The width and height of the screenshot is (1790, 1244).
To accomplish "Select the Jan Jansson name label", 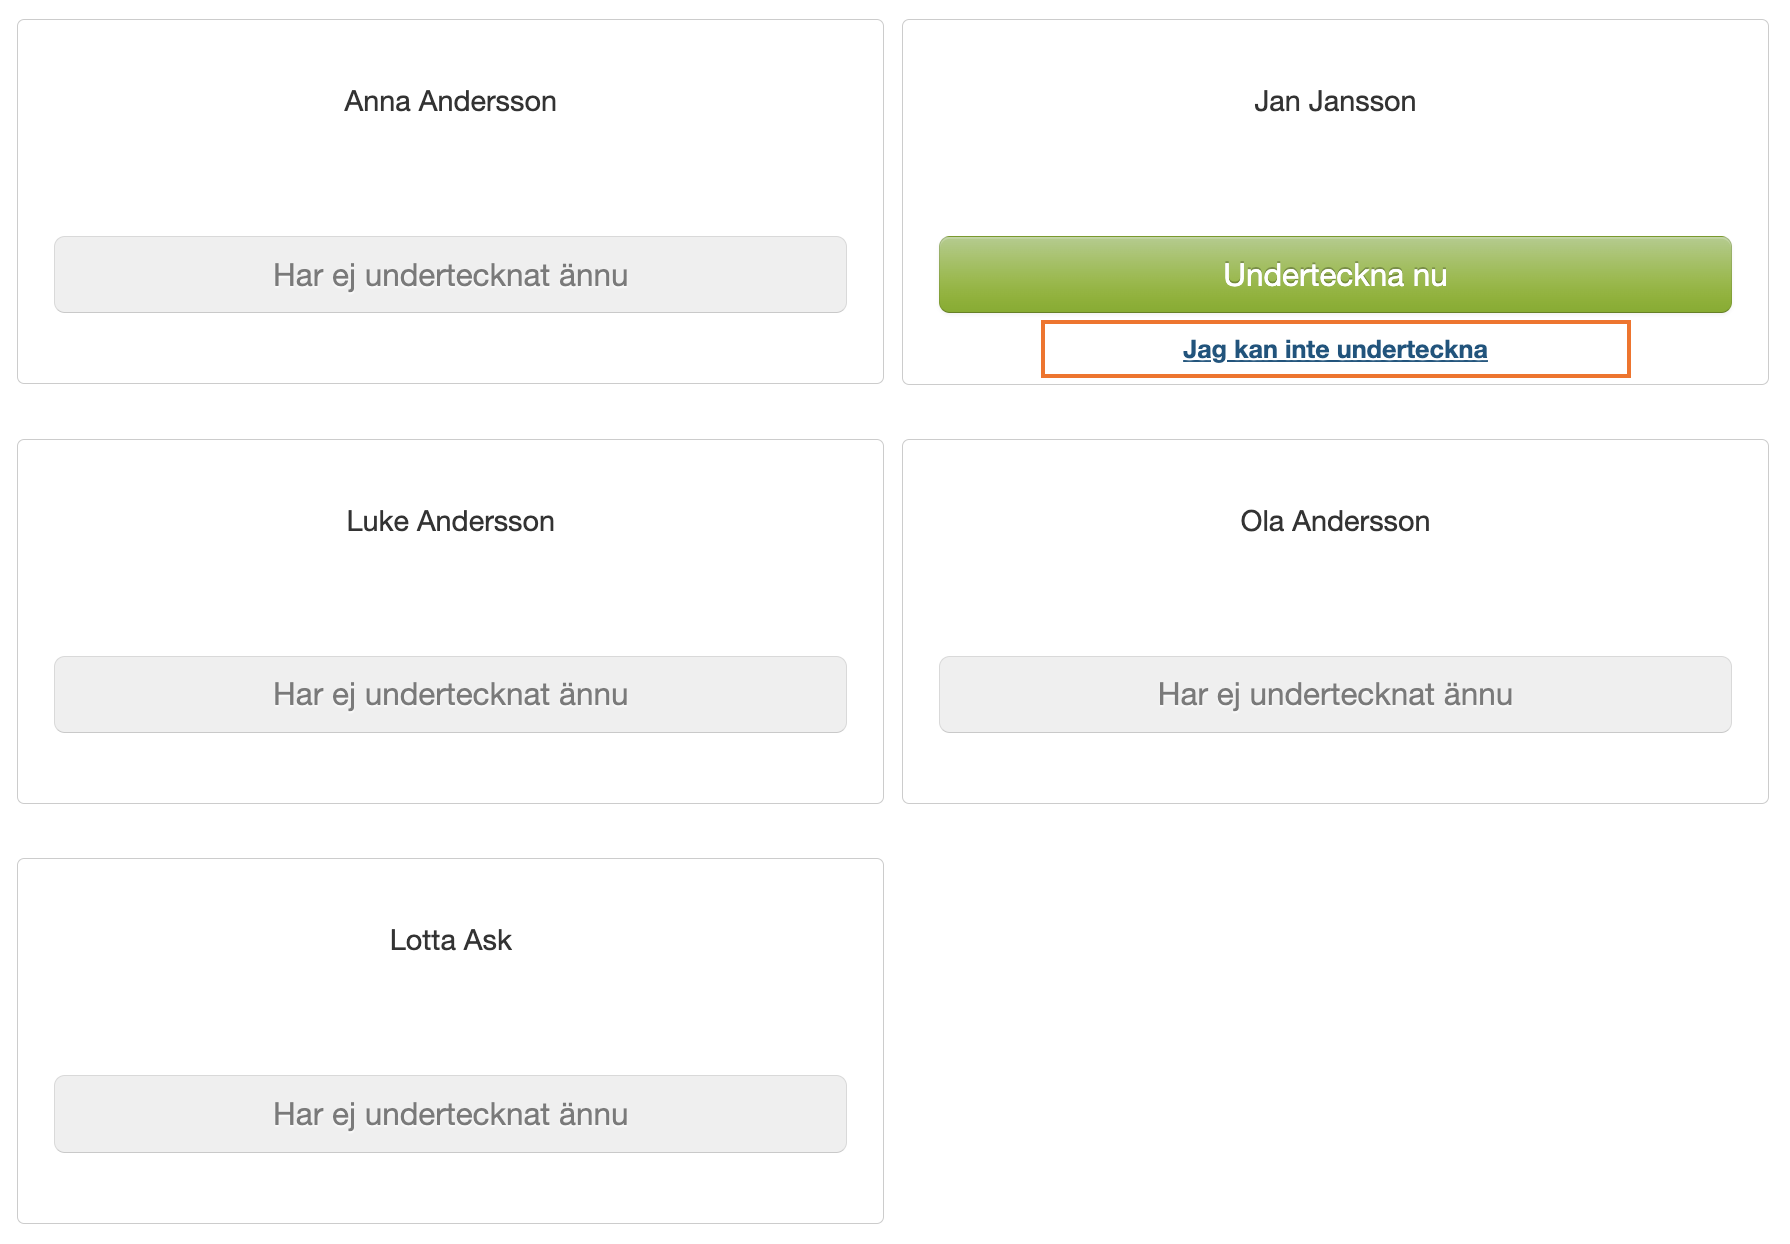I will (1335, 101).
